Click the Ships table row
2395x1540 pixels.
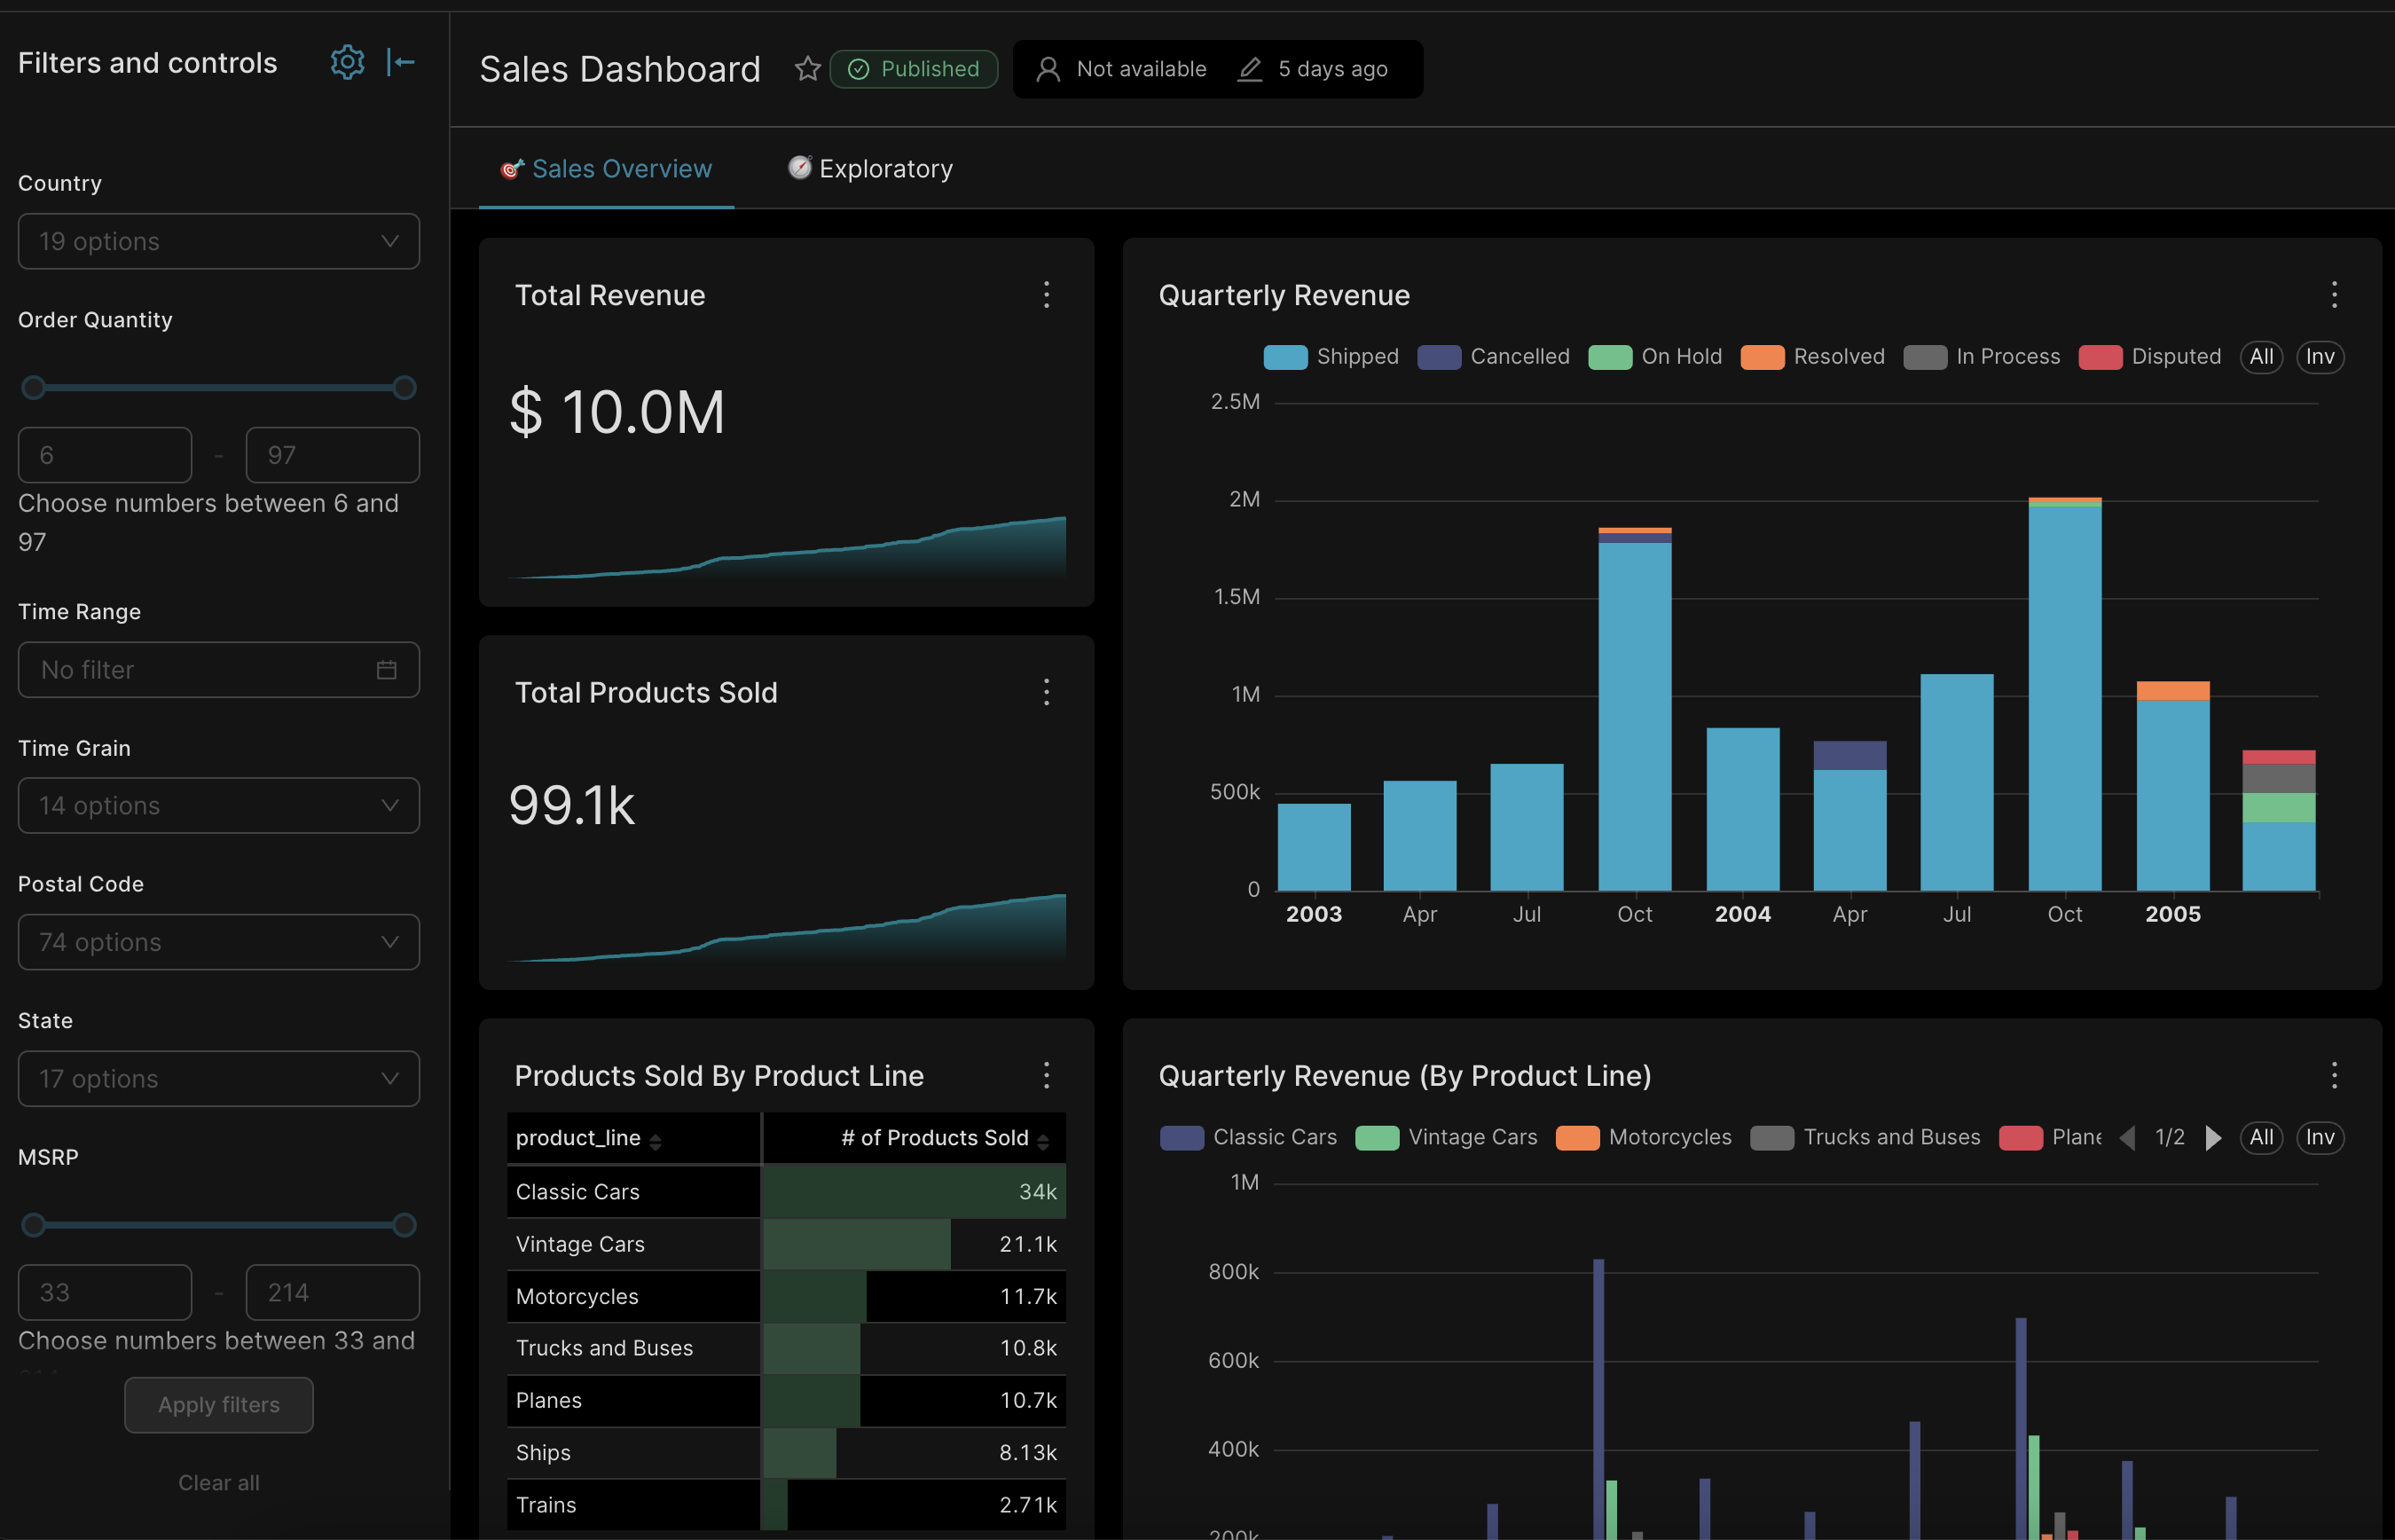click(786, 1453)
